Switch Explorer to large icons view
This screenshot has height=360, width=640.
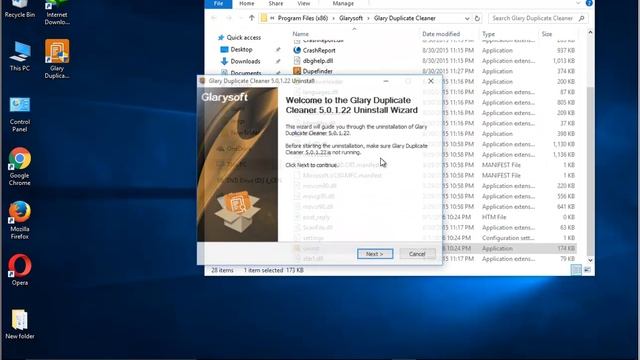pos(587,270)
